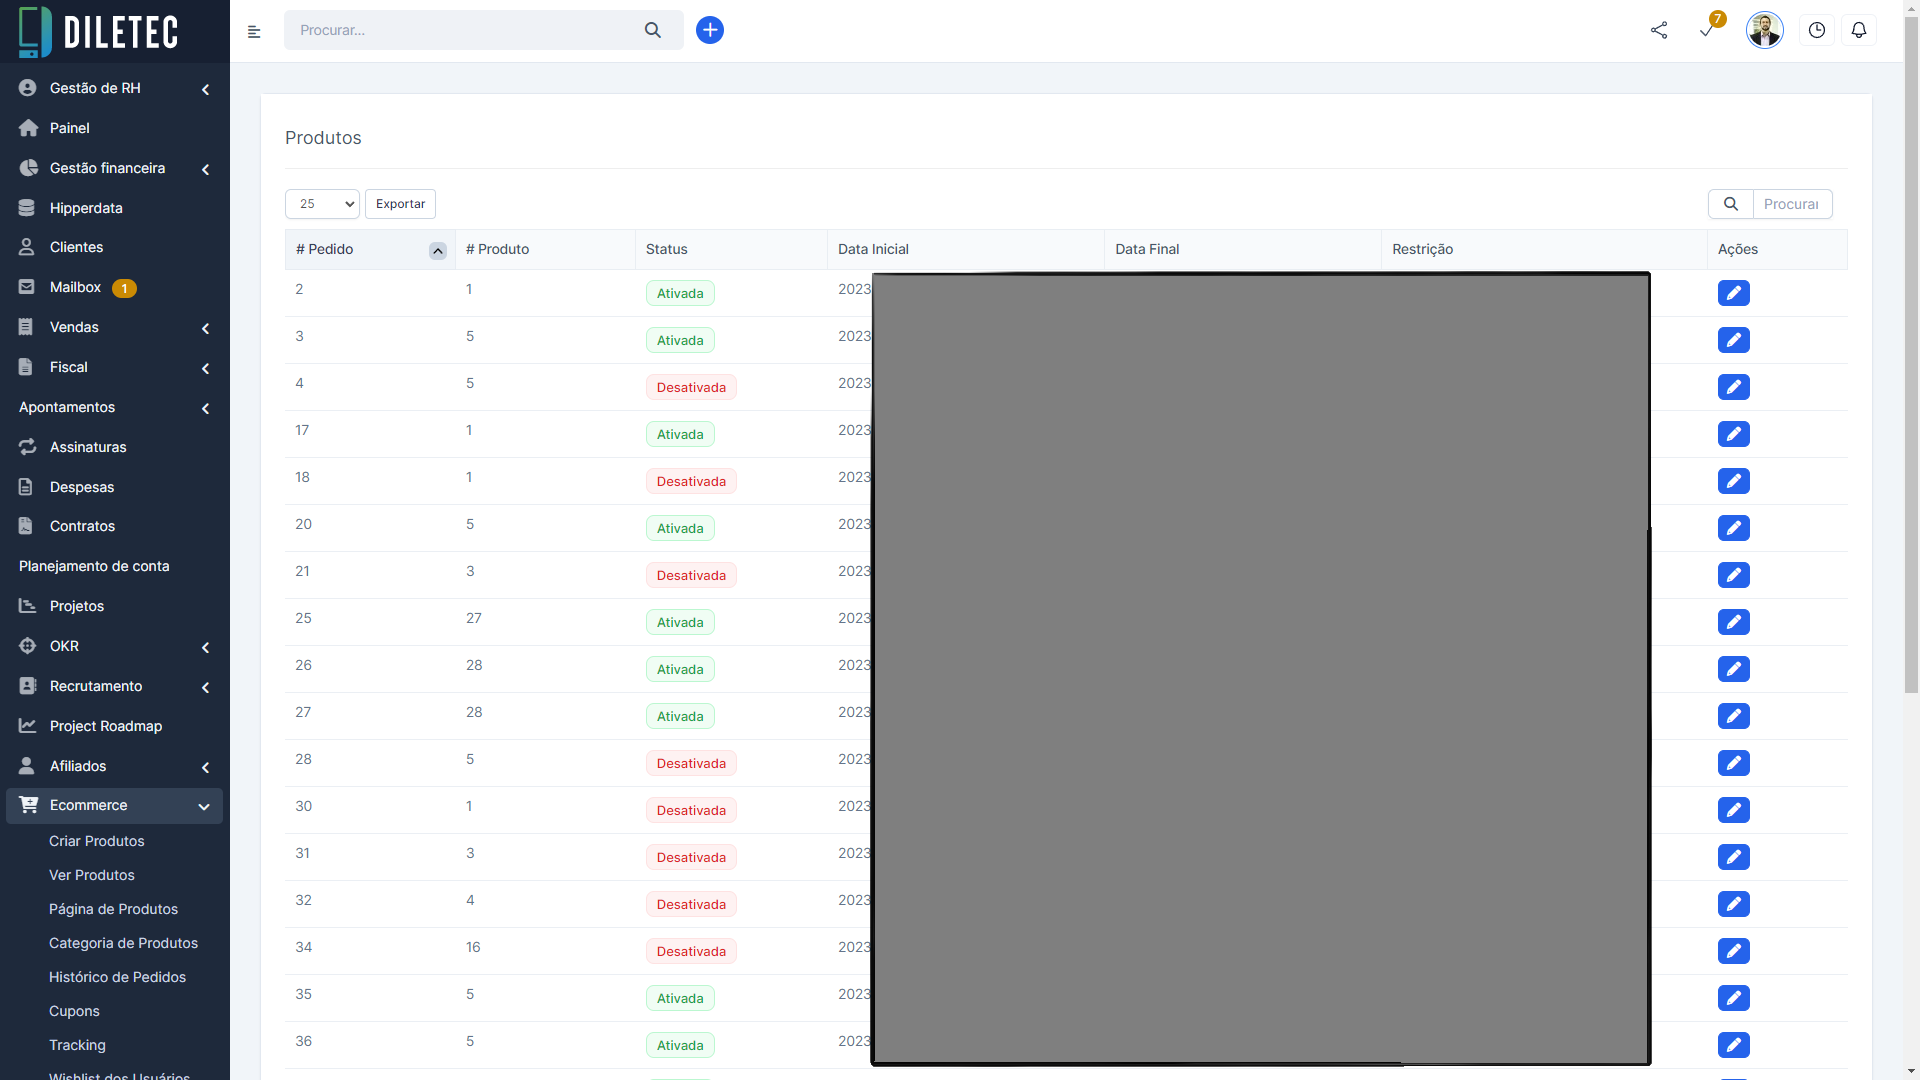Click the Exportar button
This screenshot has width=1920, height=1080.
[400, 204]
